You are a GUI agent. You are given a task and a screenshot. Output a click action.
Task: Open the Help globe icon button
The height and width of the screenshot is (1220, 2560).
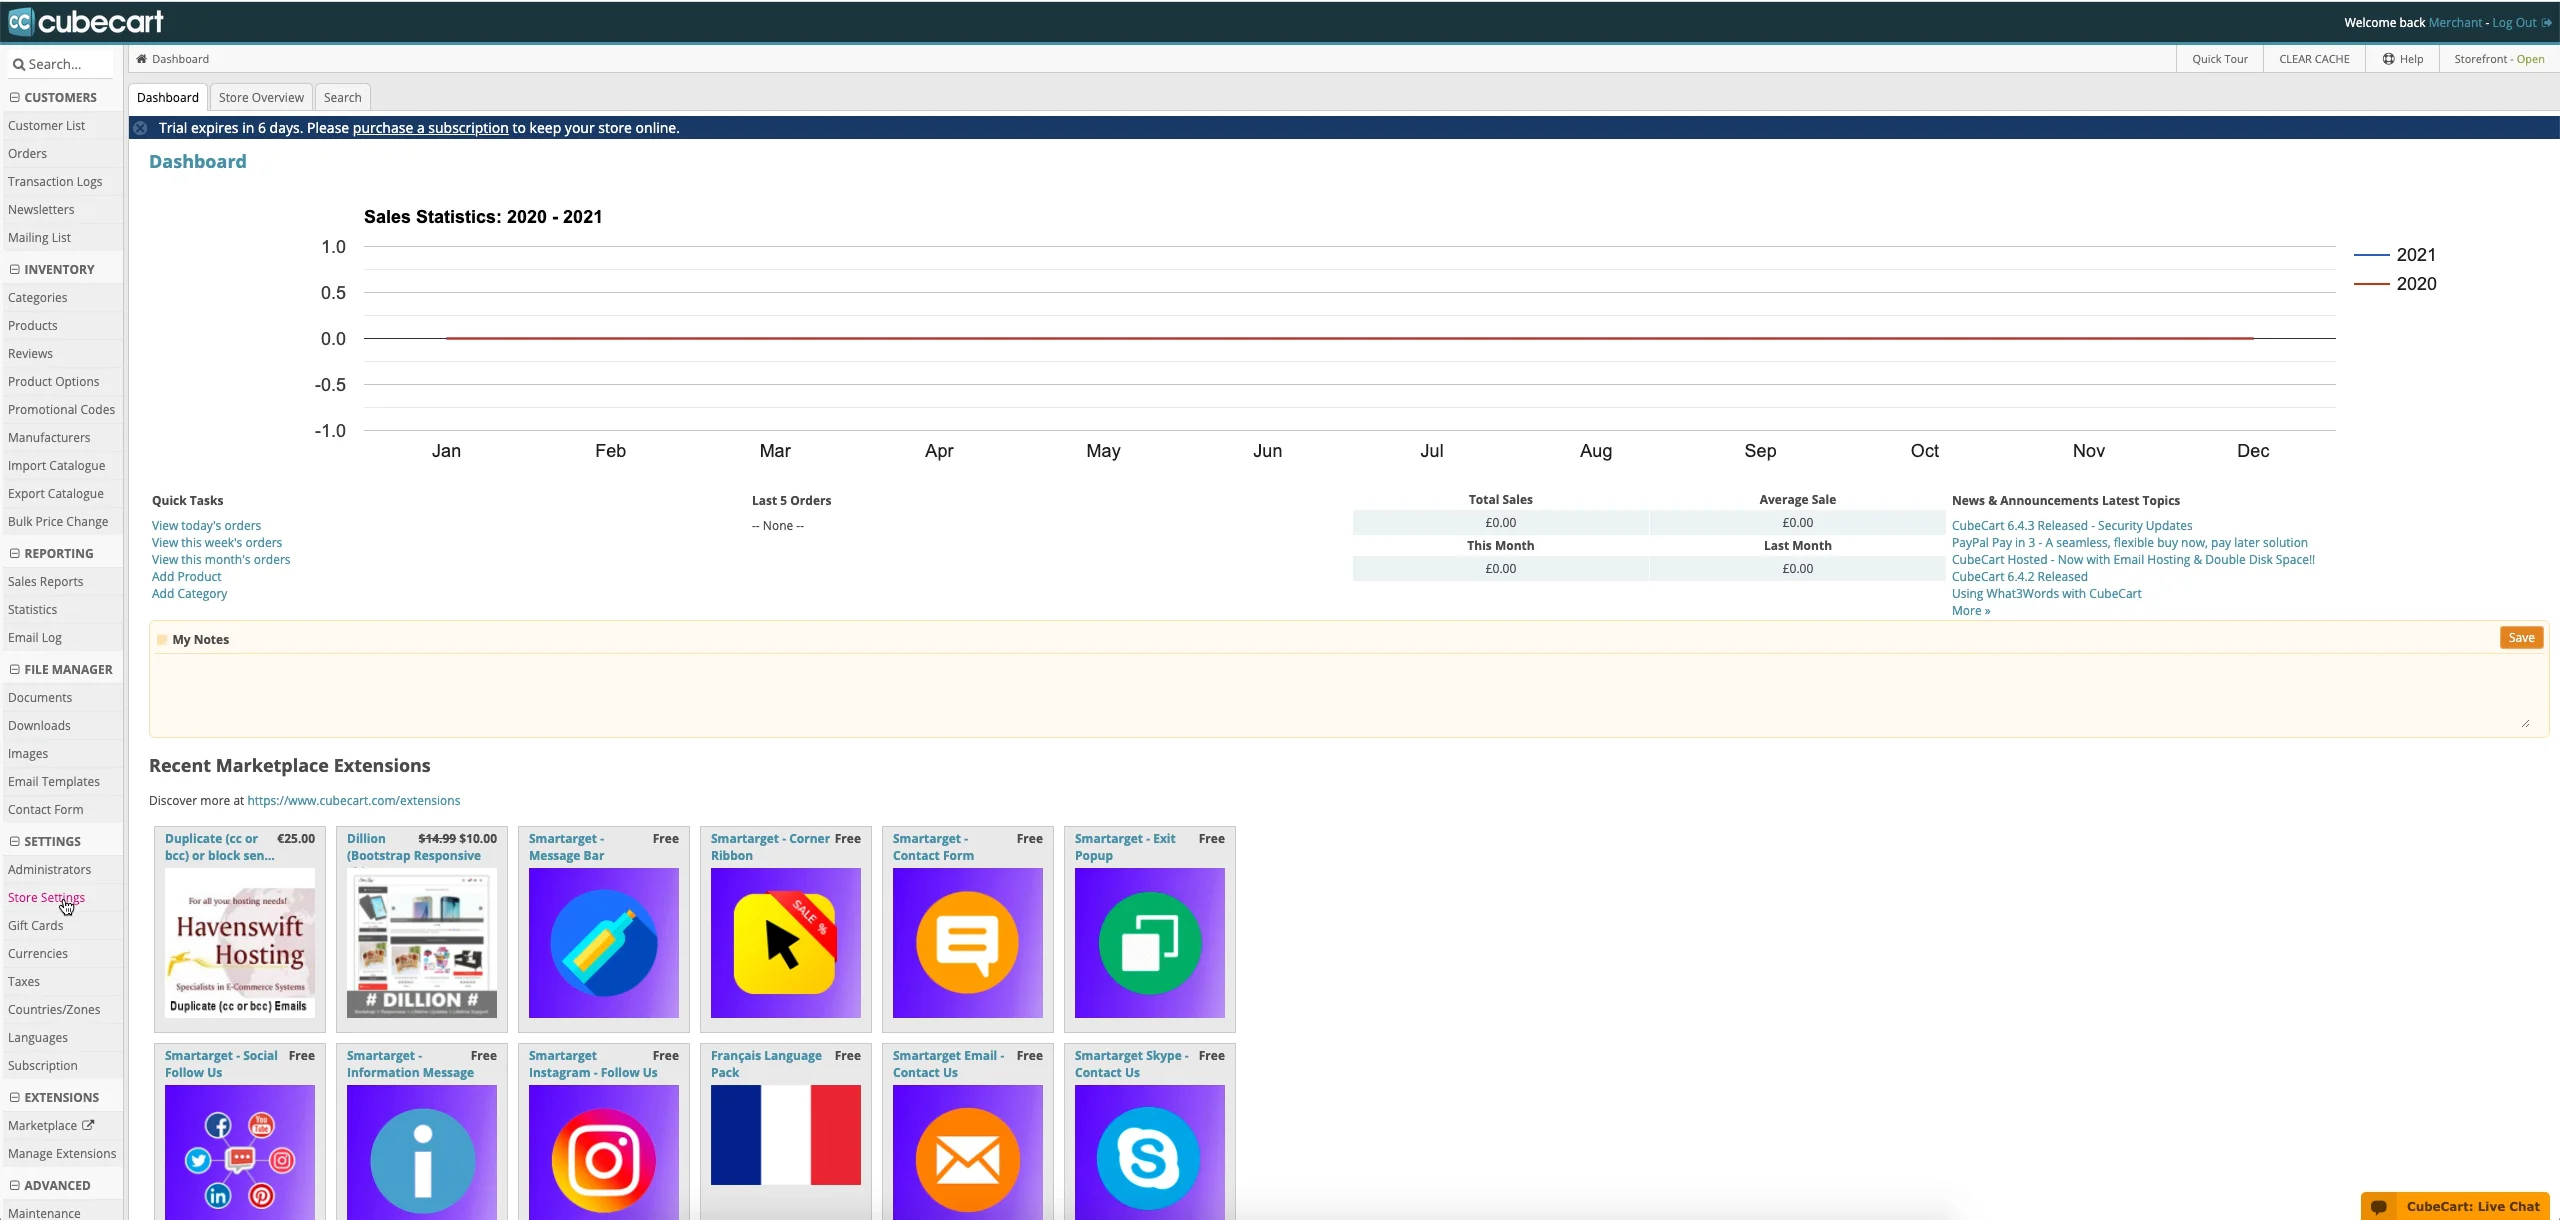click(2387, 59)
